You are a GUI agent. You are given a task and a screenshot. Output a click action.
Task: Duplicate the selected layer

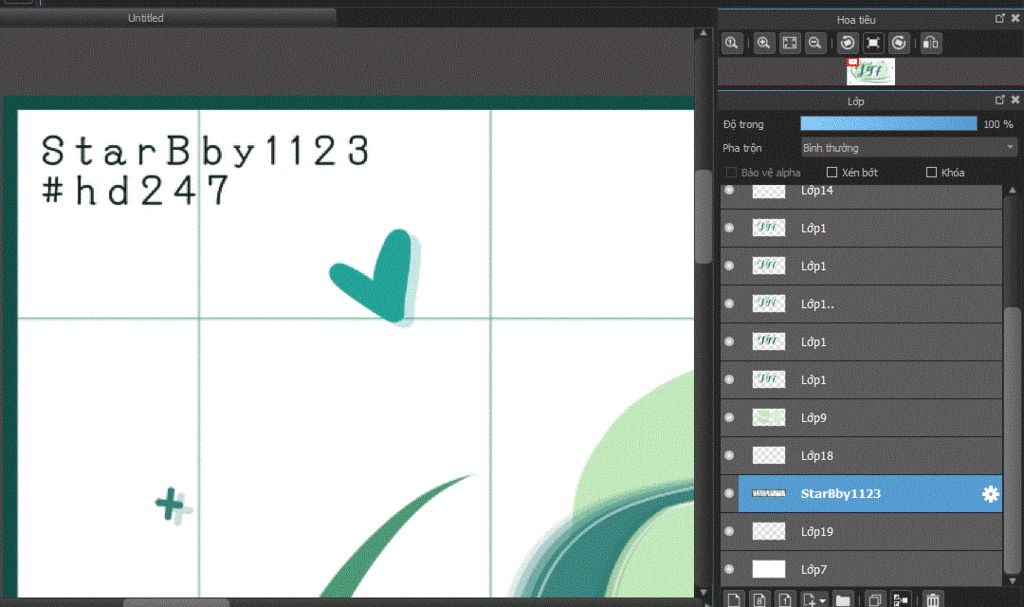coord(875,599)
